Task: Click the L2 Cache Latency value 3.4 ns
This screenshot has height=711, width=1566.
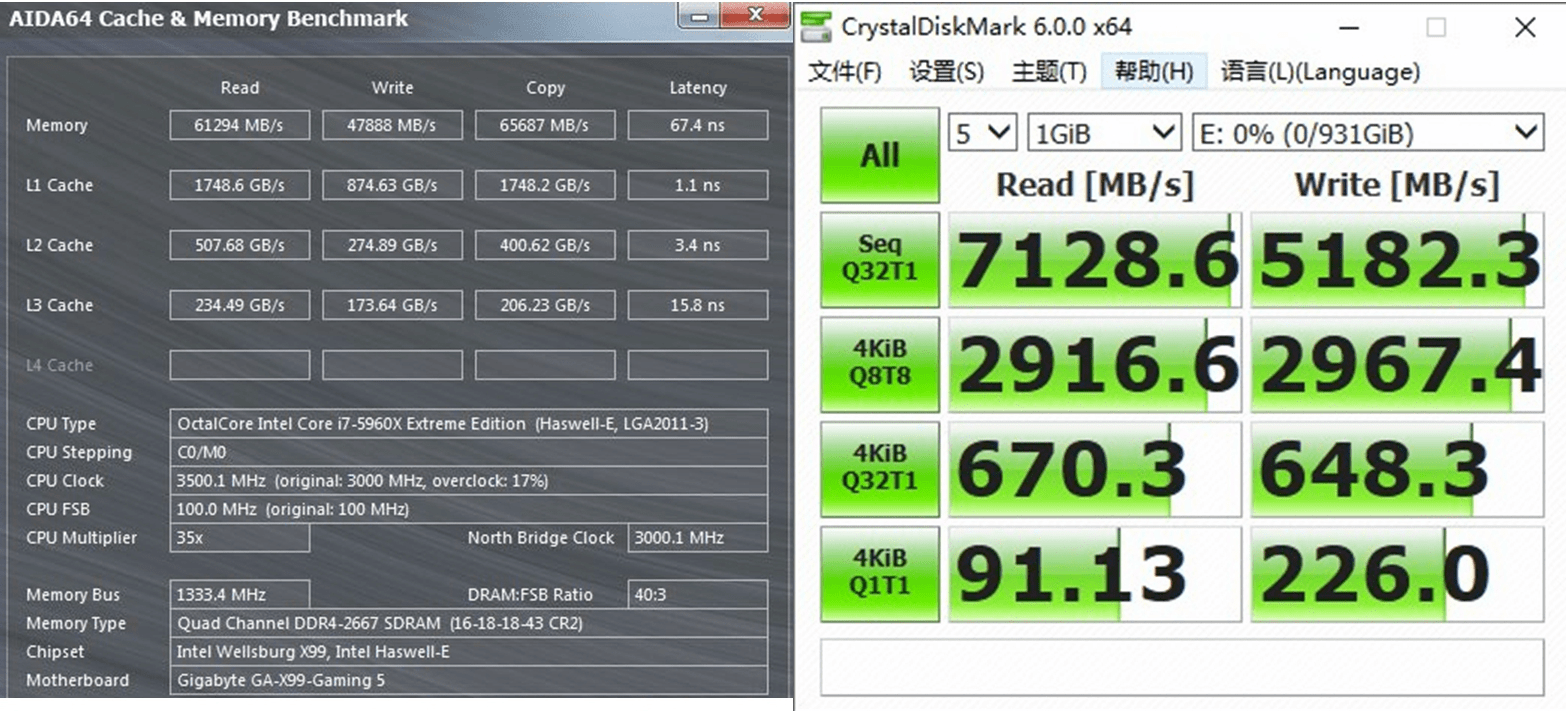Action: (x=698, y=245)
